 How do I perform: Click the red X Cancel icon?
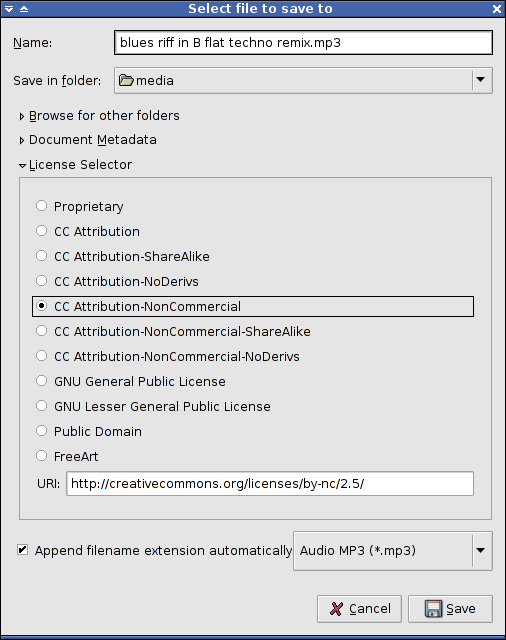(x=336, y=609)
